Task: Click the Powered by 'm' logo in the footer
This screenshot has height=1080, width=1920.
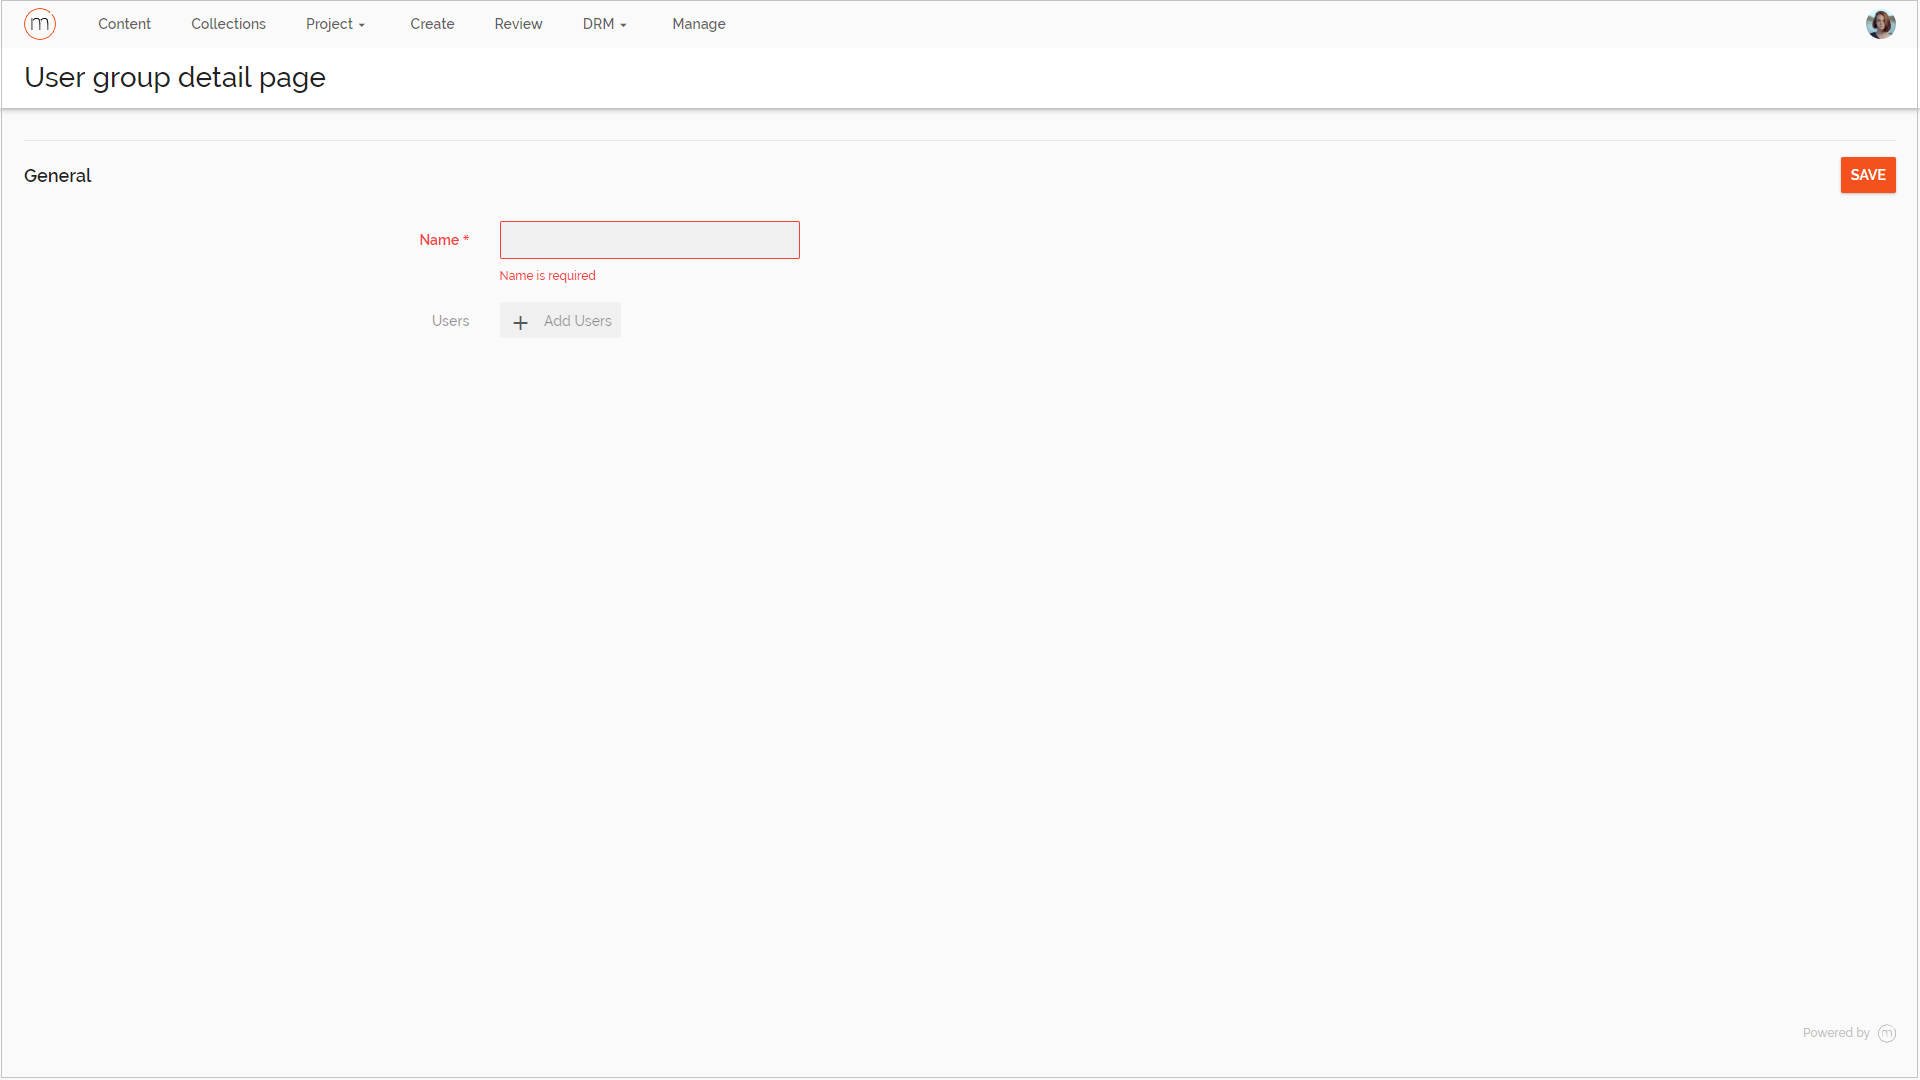Action: 1887,1034
